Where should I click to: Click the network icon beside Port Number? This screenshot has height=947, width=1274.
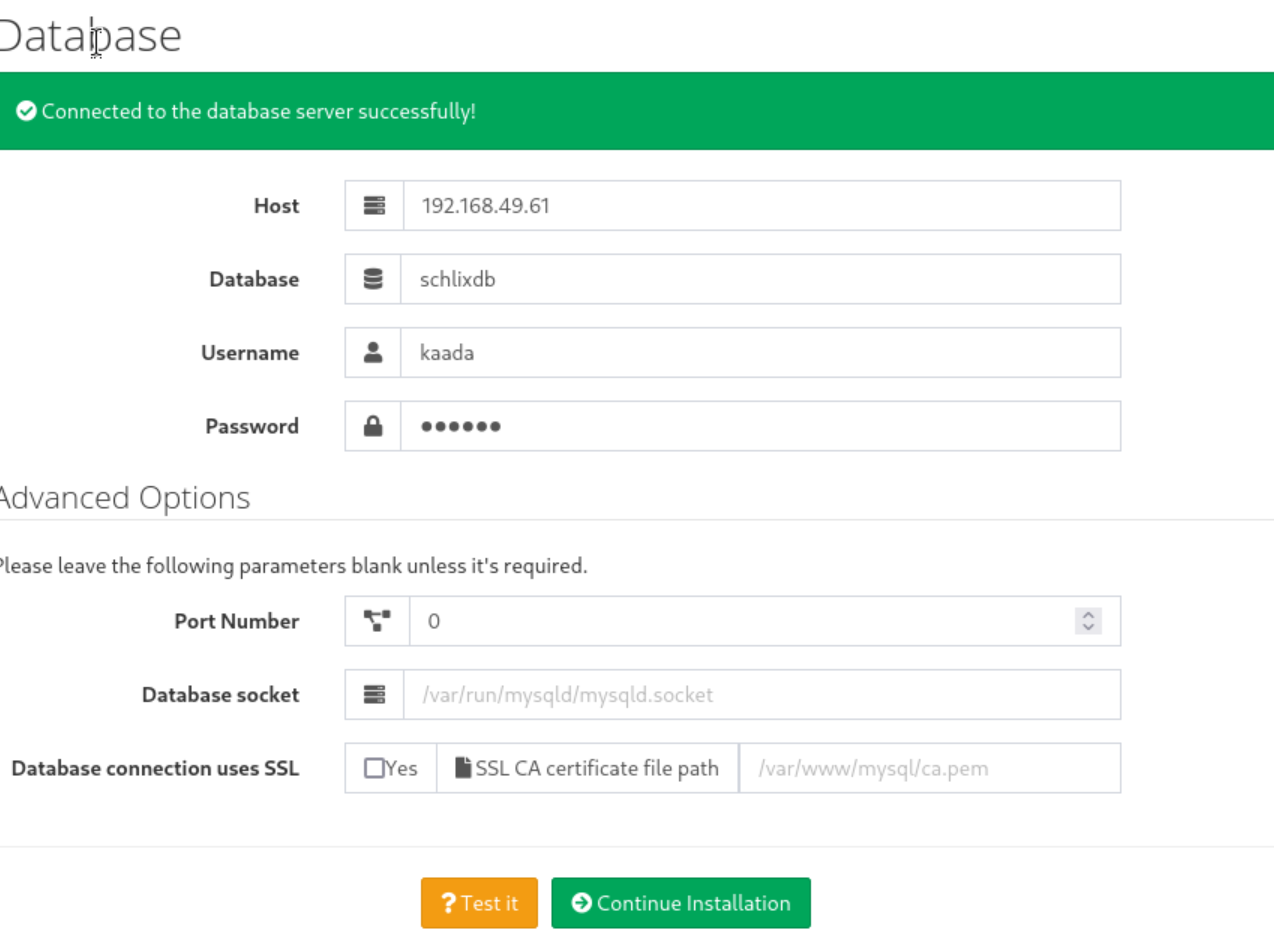pyautogui.click(x=376, y=621)
